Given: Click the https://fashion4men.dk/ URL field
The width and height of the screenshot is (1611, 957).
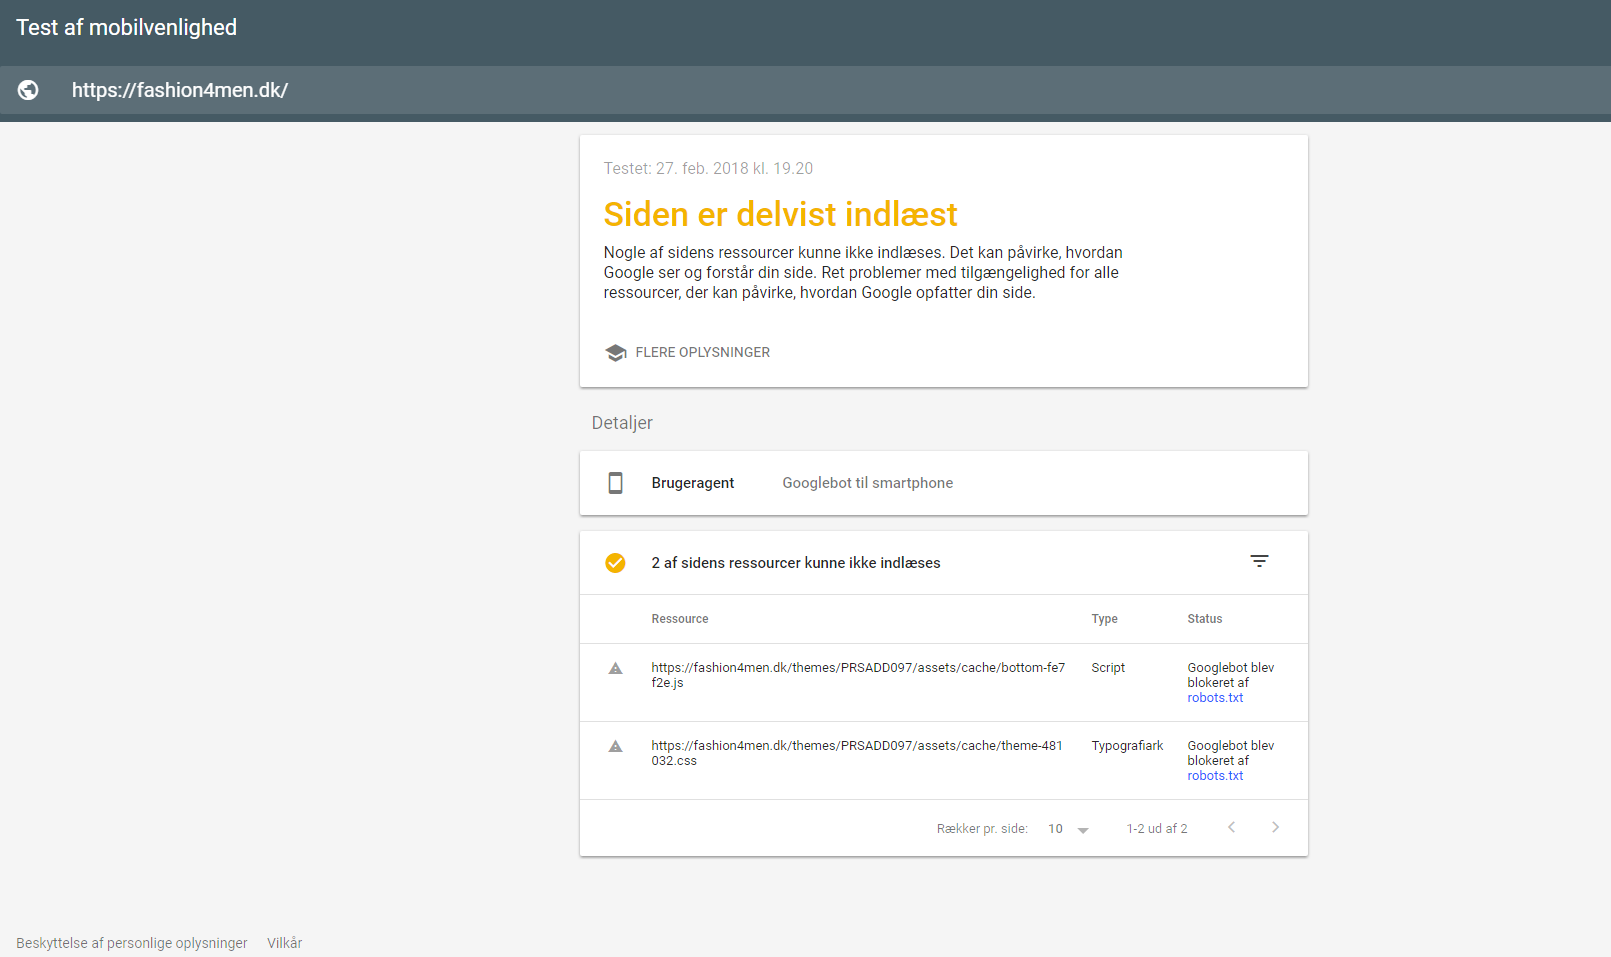Looking at the screenshot, I should coord(180,90).
